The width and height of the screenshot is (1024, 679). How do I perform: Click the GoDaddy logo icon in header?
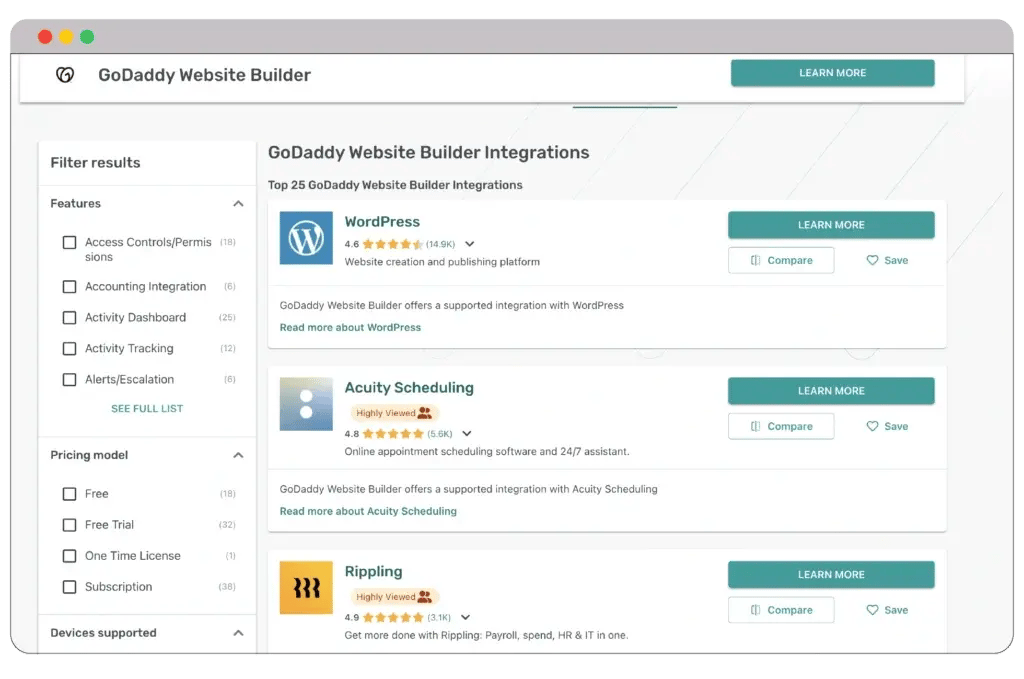pos(65,75)
